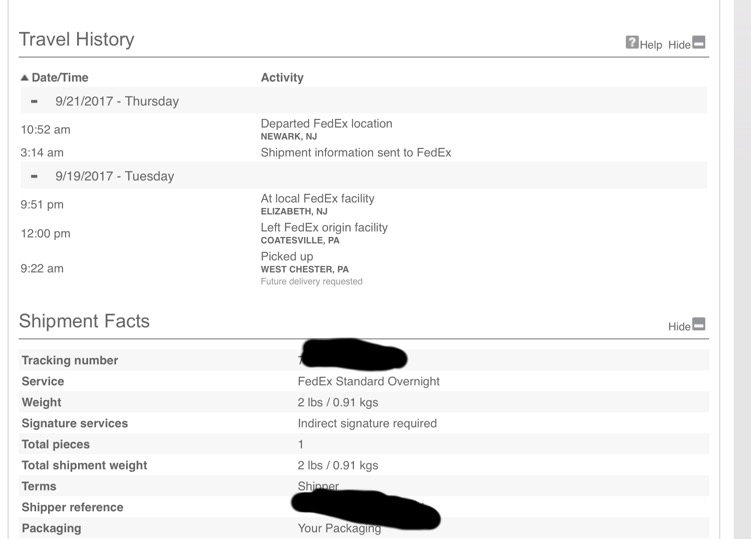Click Shipment information sent to FedEx
751x539 pixels.
click(x=356, y=152)
